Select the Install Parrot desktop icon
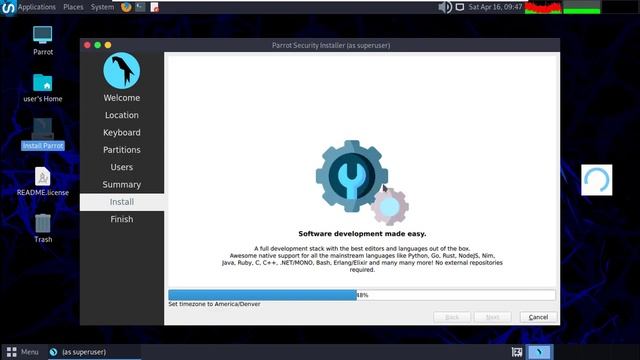This screenshot has width=640, height=360. 43,134
